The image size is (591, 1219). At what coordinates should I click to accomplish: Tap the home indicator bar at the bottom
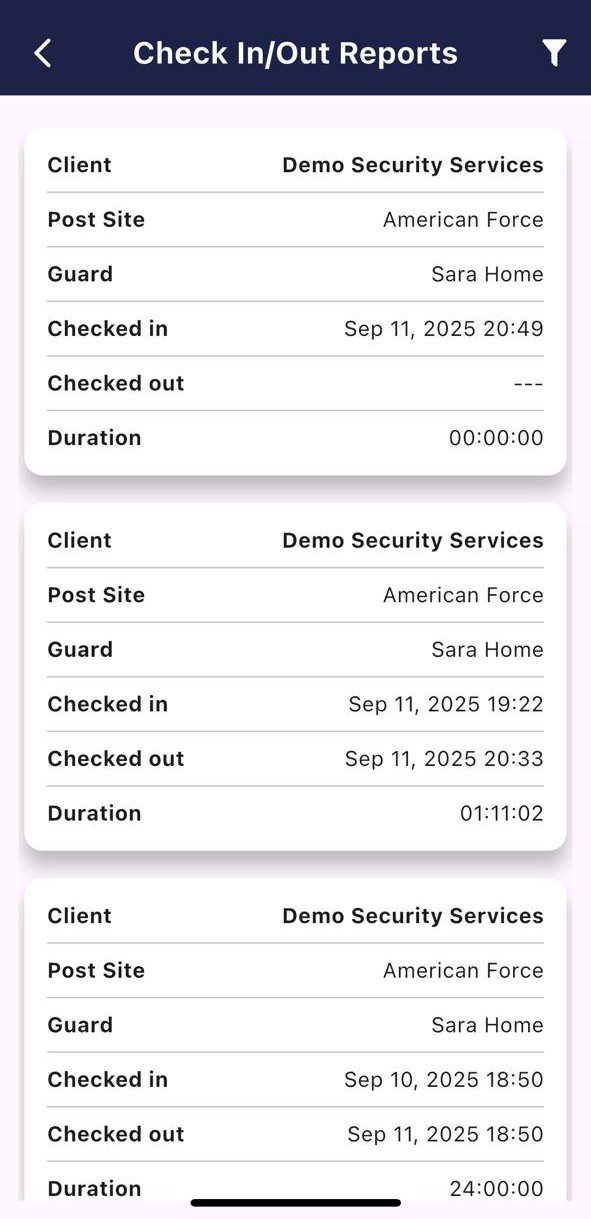[x=296, y=1203]
